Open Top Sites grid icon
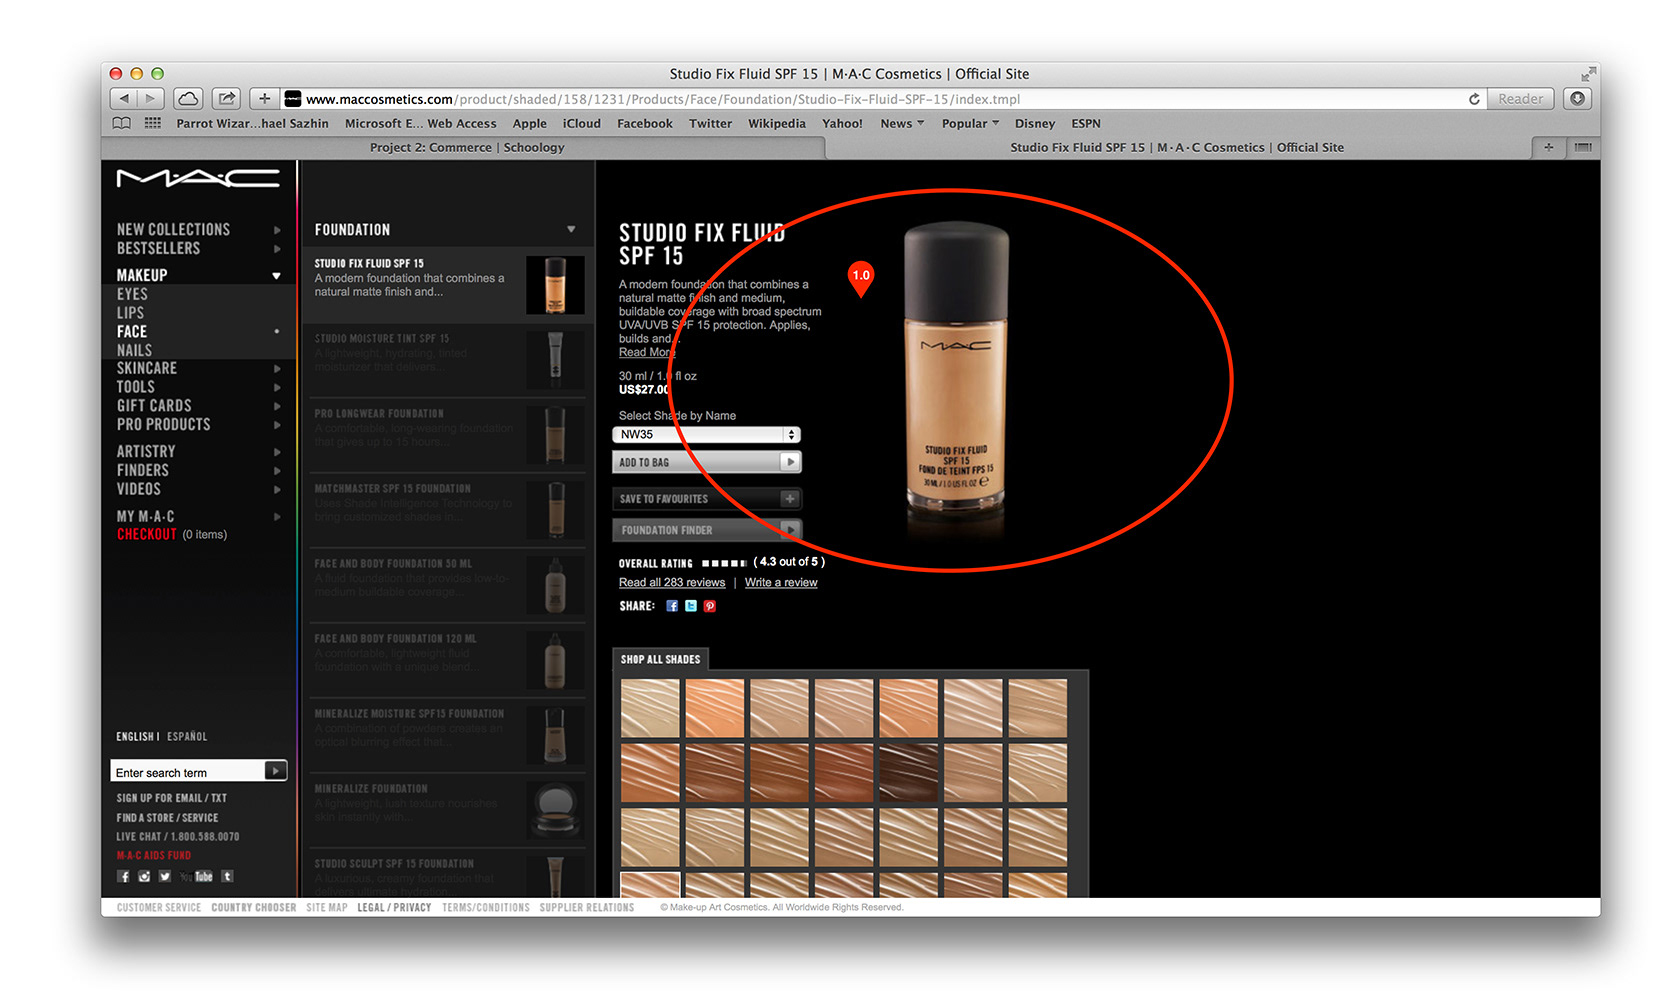 tap(153, 123)
